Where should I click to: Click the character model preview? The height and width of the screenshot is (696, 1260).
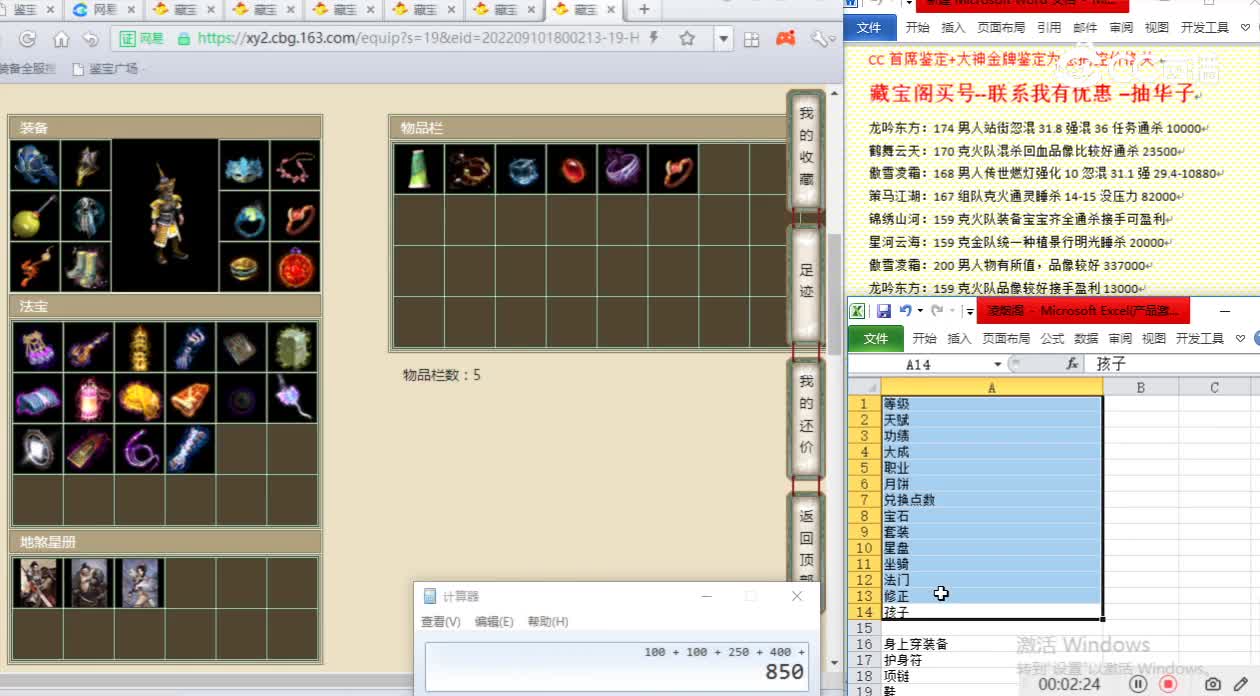click(165, 215)
